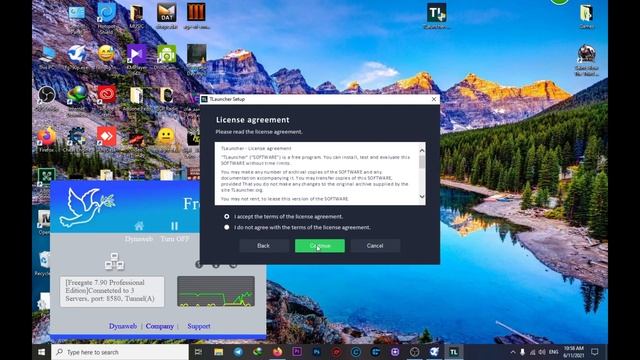
Task: Select the Firefox desktop icon
Action: [x=47, y=139]
